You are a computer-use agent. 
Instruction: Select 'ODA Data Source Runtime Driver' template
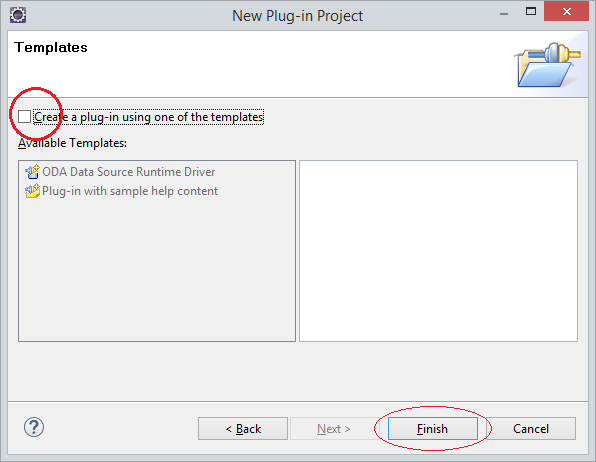click(128, 172)
